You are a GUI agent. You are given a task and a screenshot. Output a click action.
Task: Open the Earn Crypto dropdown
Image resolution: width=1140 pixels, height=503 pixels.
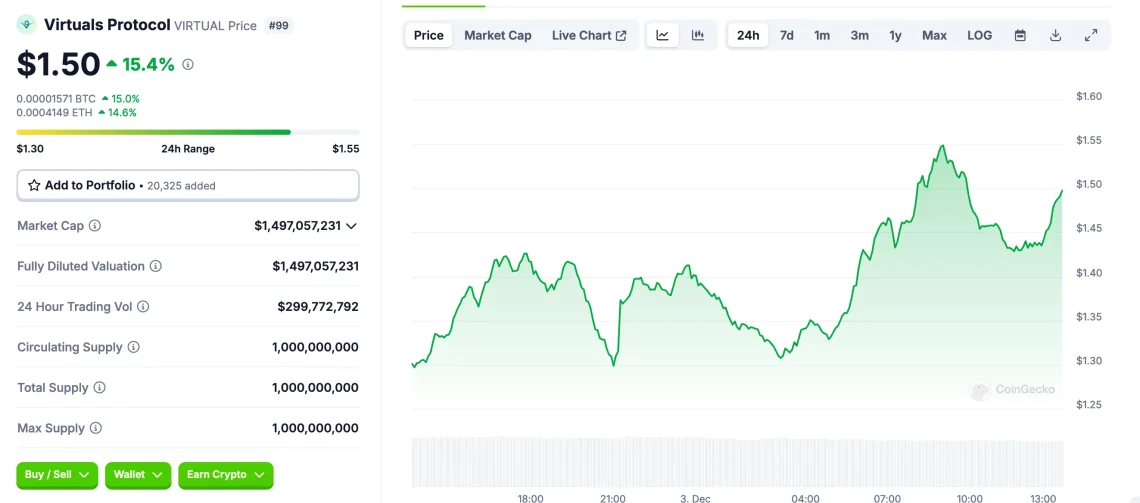tap(225, 475)
